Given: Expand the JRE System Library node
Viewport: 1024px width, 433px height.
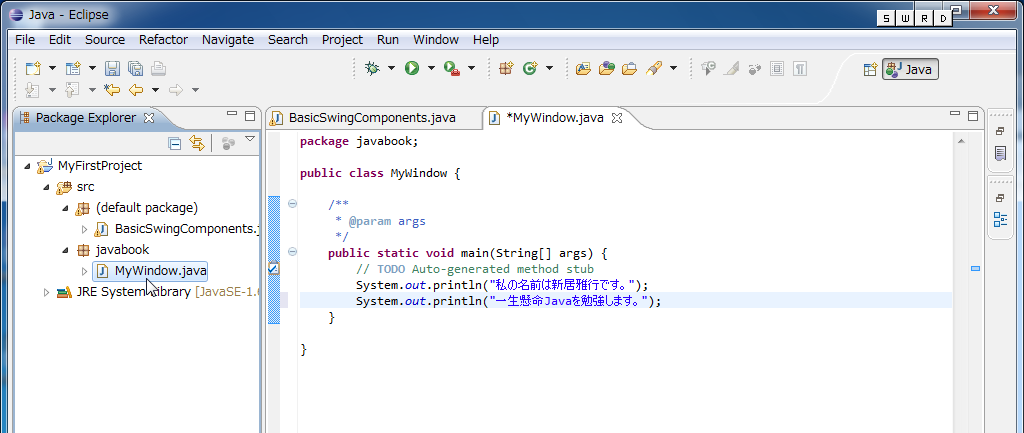Looking at the screenshot, I should coord(46,292).
